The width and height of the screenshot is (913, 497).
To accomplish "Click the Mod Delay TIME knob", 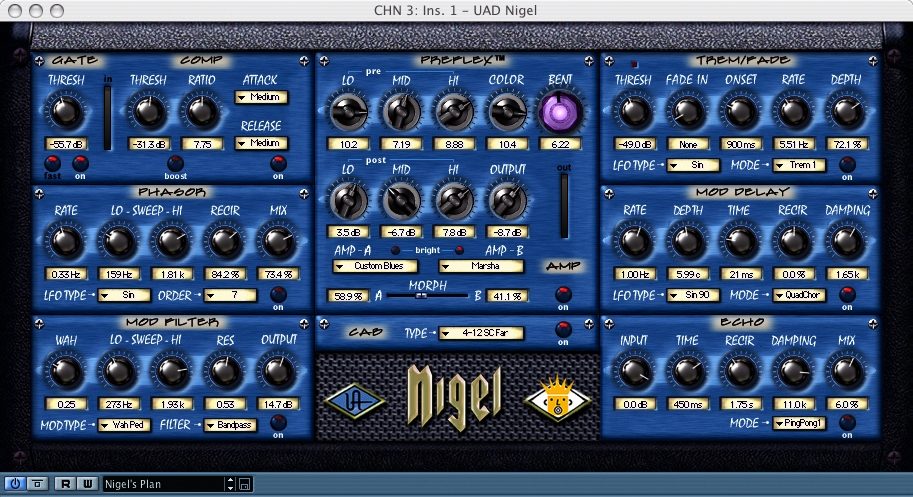I will [740, 242].
